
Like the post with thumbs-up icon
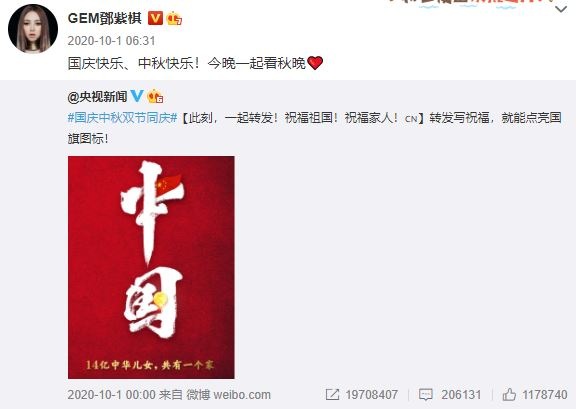509,395
